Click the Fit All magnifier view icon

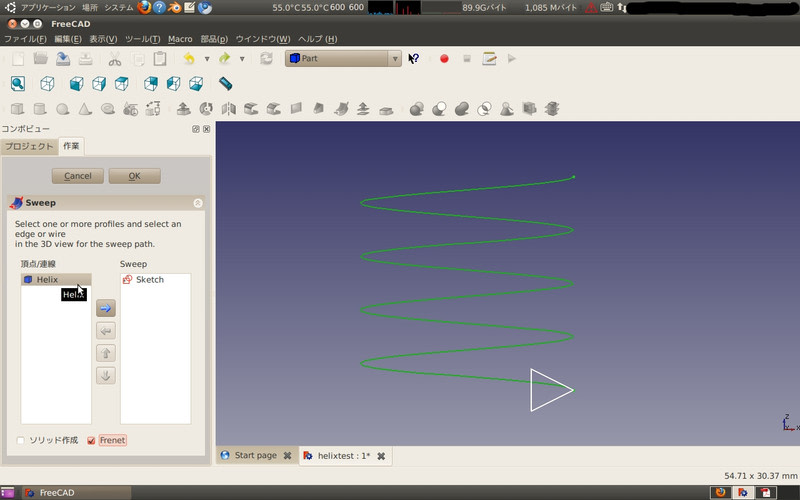tap(18, 84)
